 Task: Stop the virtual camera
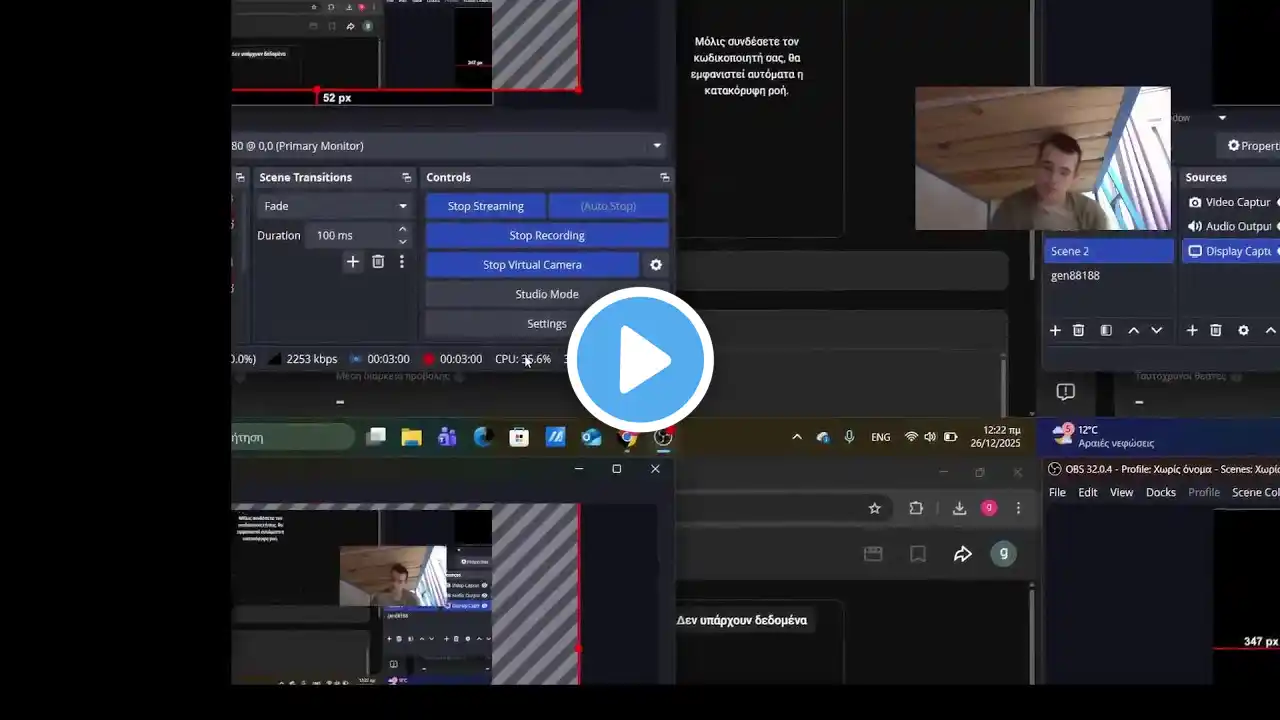[532, 265]
